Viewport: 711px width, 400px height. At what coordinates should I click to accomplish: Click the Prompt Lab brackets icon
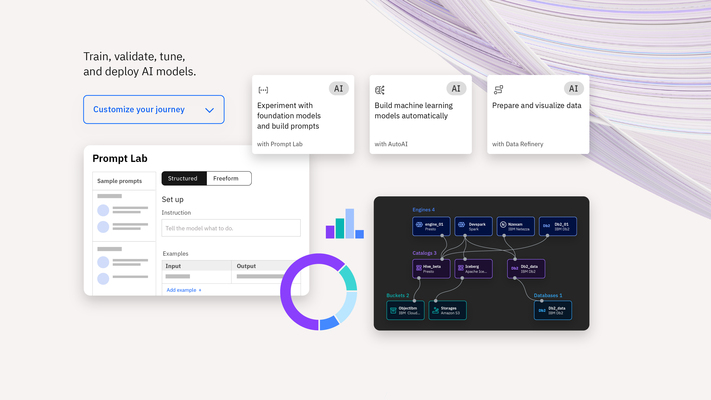[x=263, y=89]
